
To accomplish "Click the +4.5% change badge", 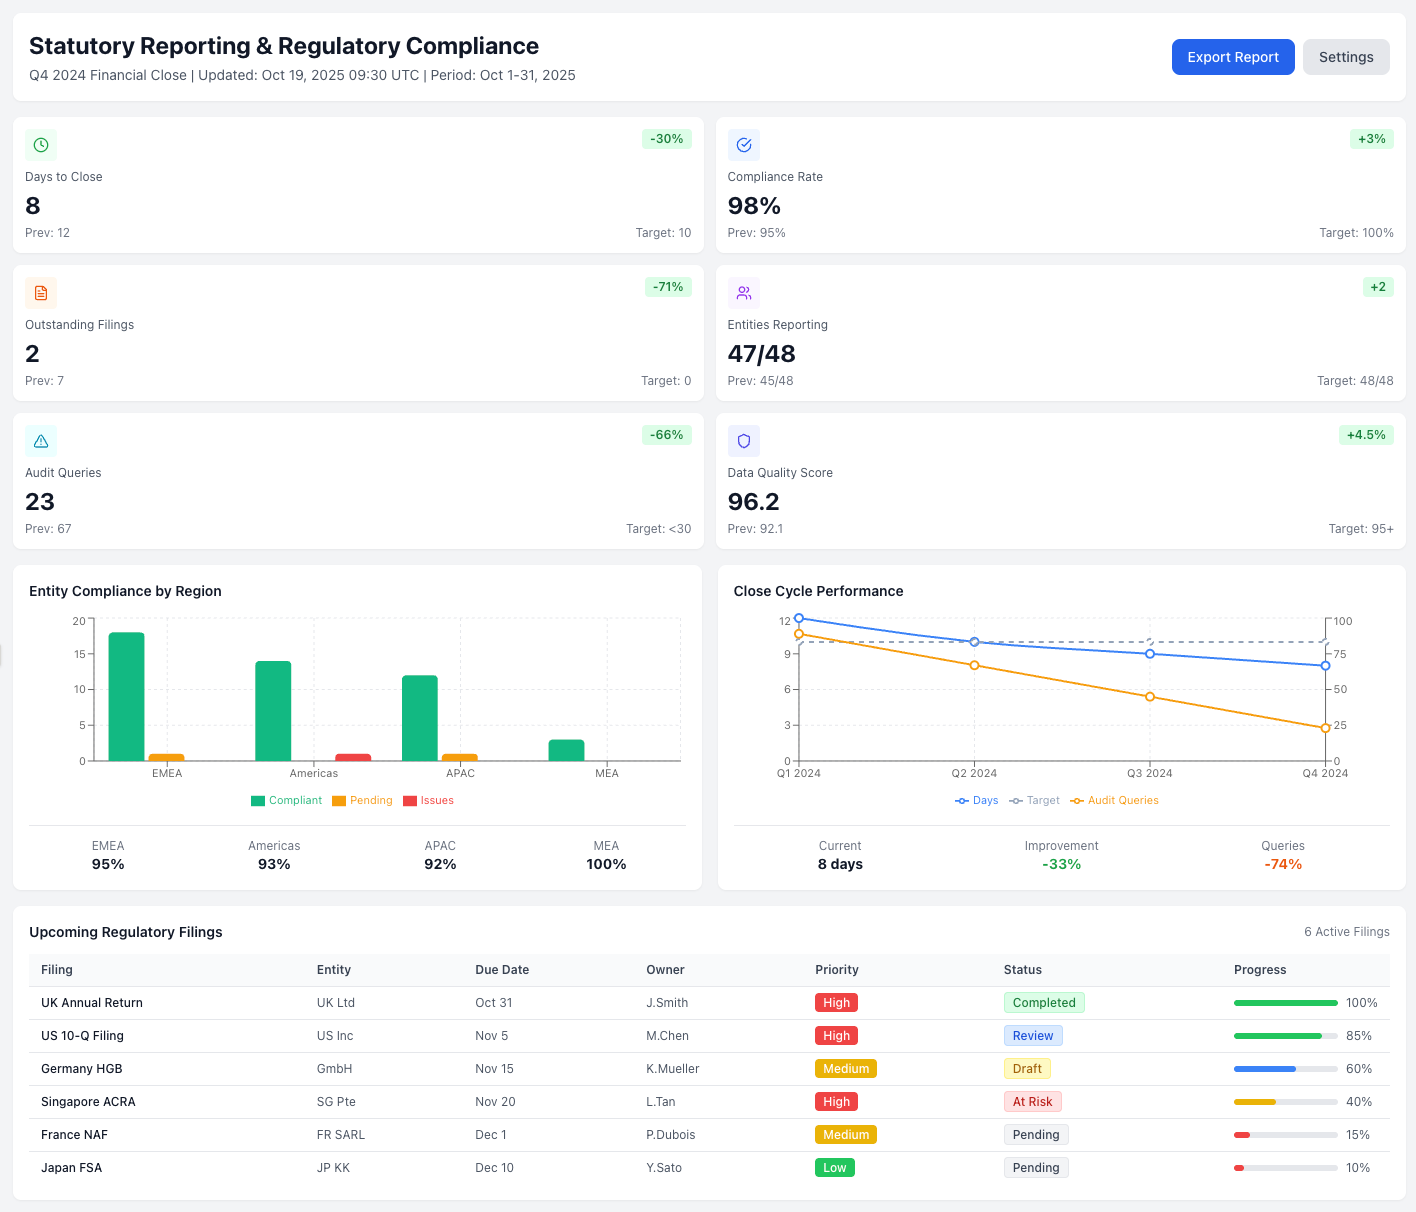I will click(x=1366, y=435).
